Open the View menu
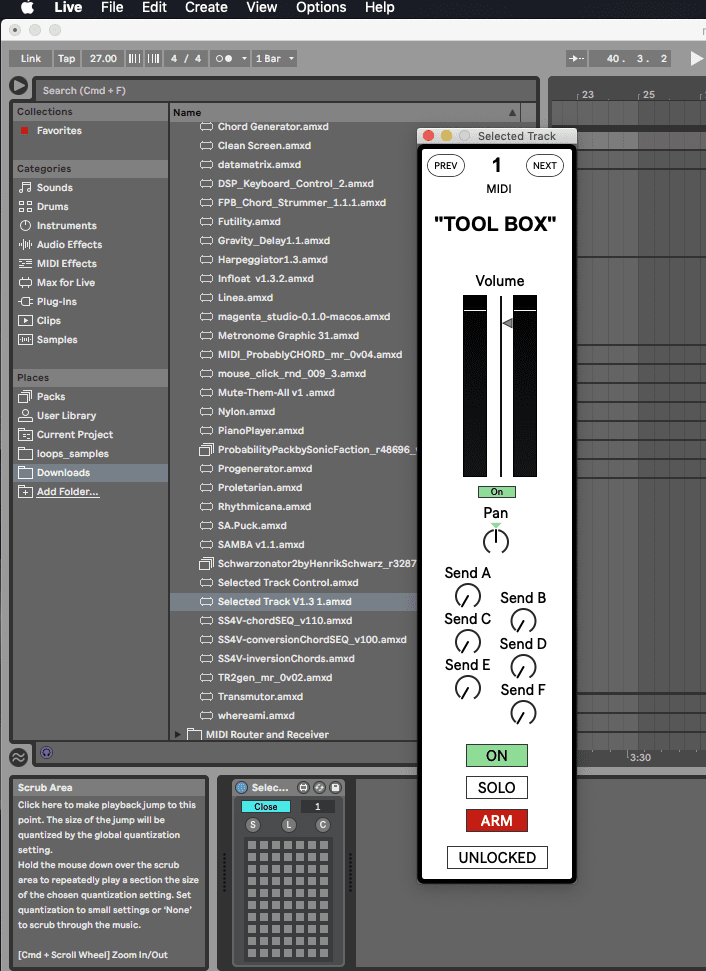The image size is (706, 971). point(262,7)
